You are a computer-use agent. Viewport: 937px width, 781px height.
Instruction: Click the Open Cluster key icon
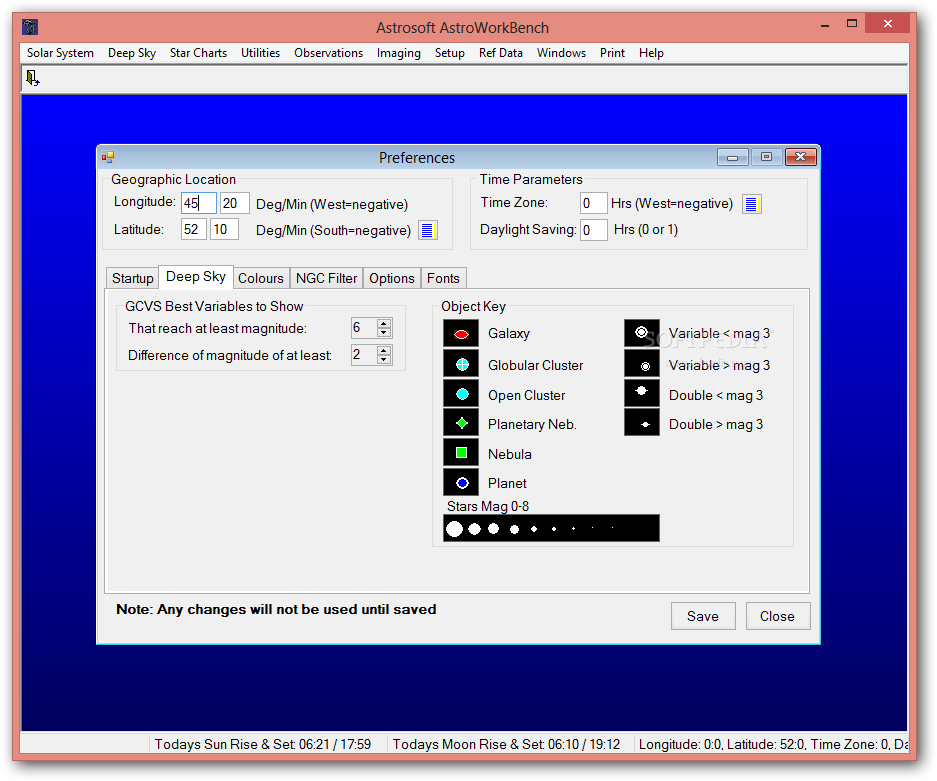point(461,394)
